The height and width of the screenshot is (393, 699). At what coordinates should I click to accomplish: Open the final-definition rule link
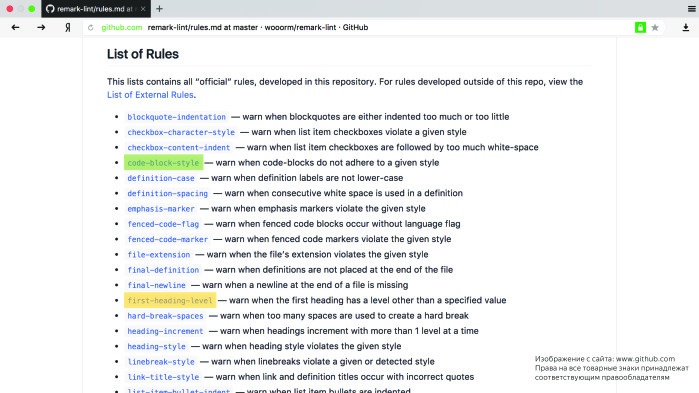163,270
